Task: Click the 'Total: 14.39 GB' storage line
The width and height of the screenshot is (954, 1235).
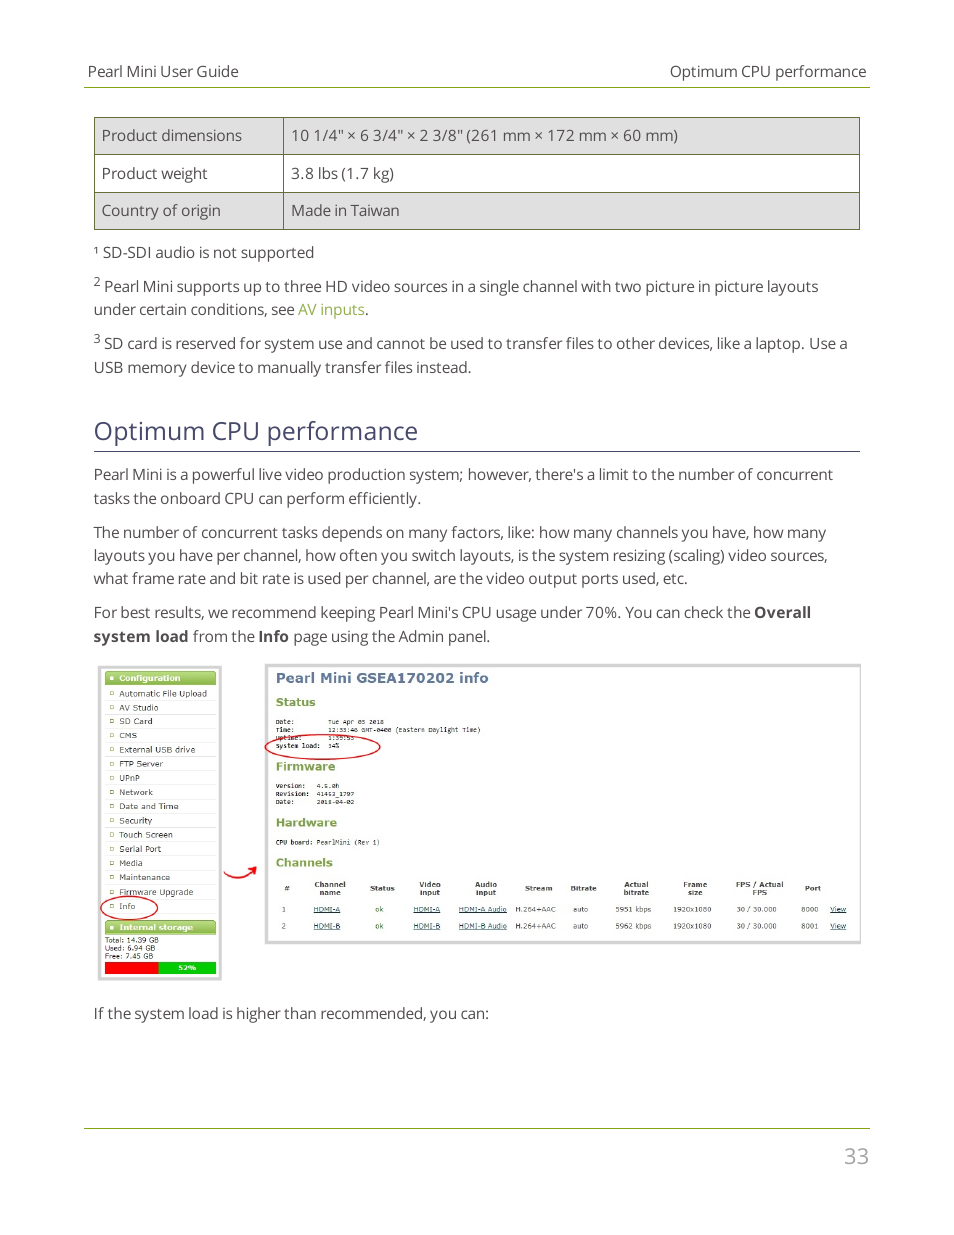Action: (x=132, y=940)
